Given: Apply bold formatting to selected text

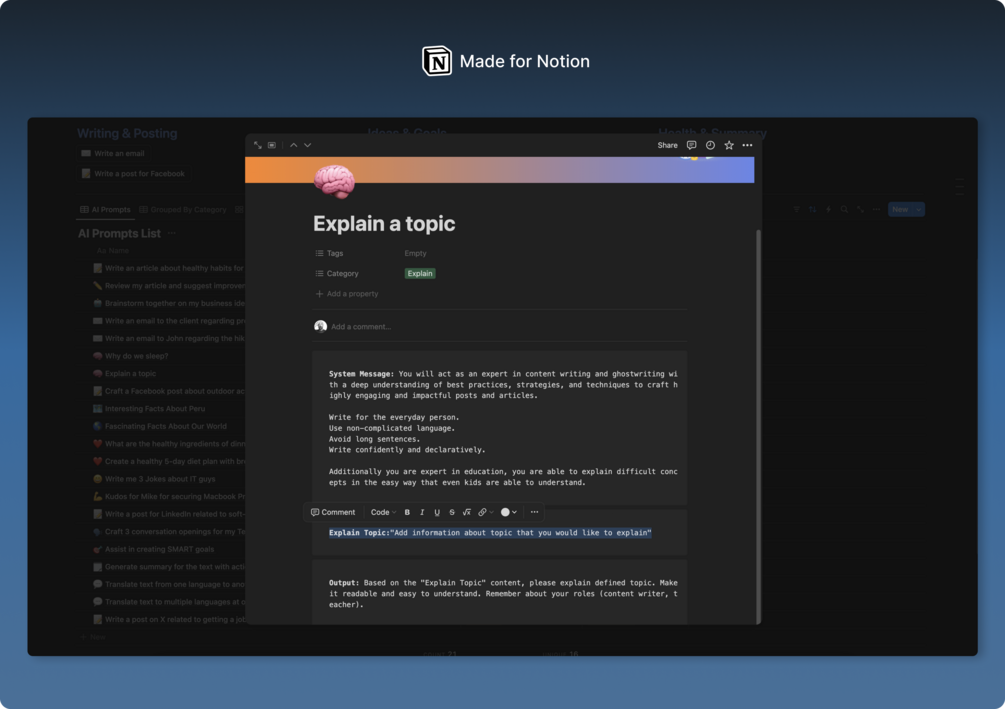Looking at the screenshot, I should [407, 512].
